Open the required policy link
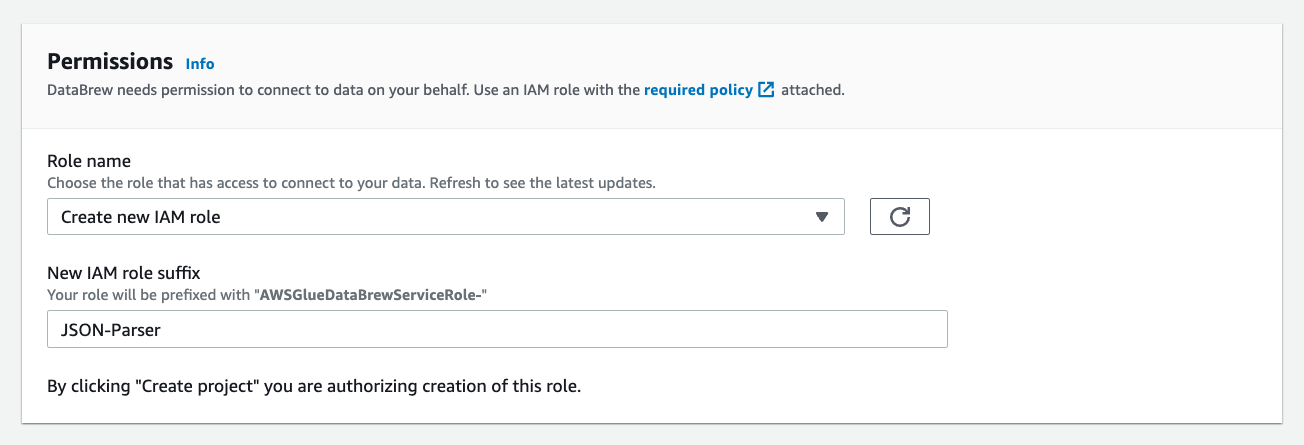Viewport: 1304px width, 445px height. (698, 90)
